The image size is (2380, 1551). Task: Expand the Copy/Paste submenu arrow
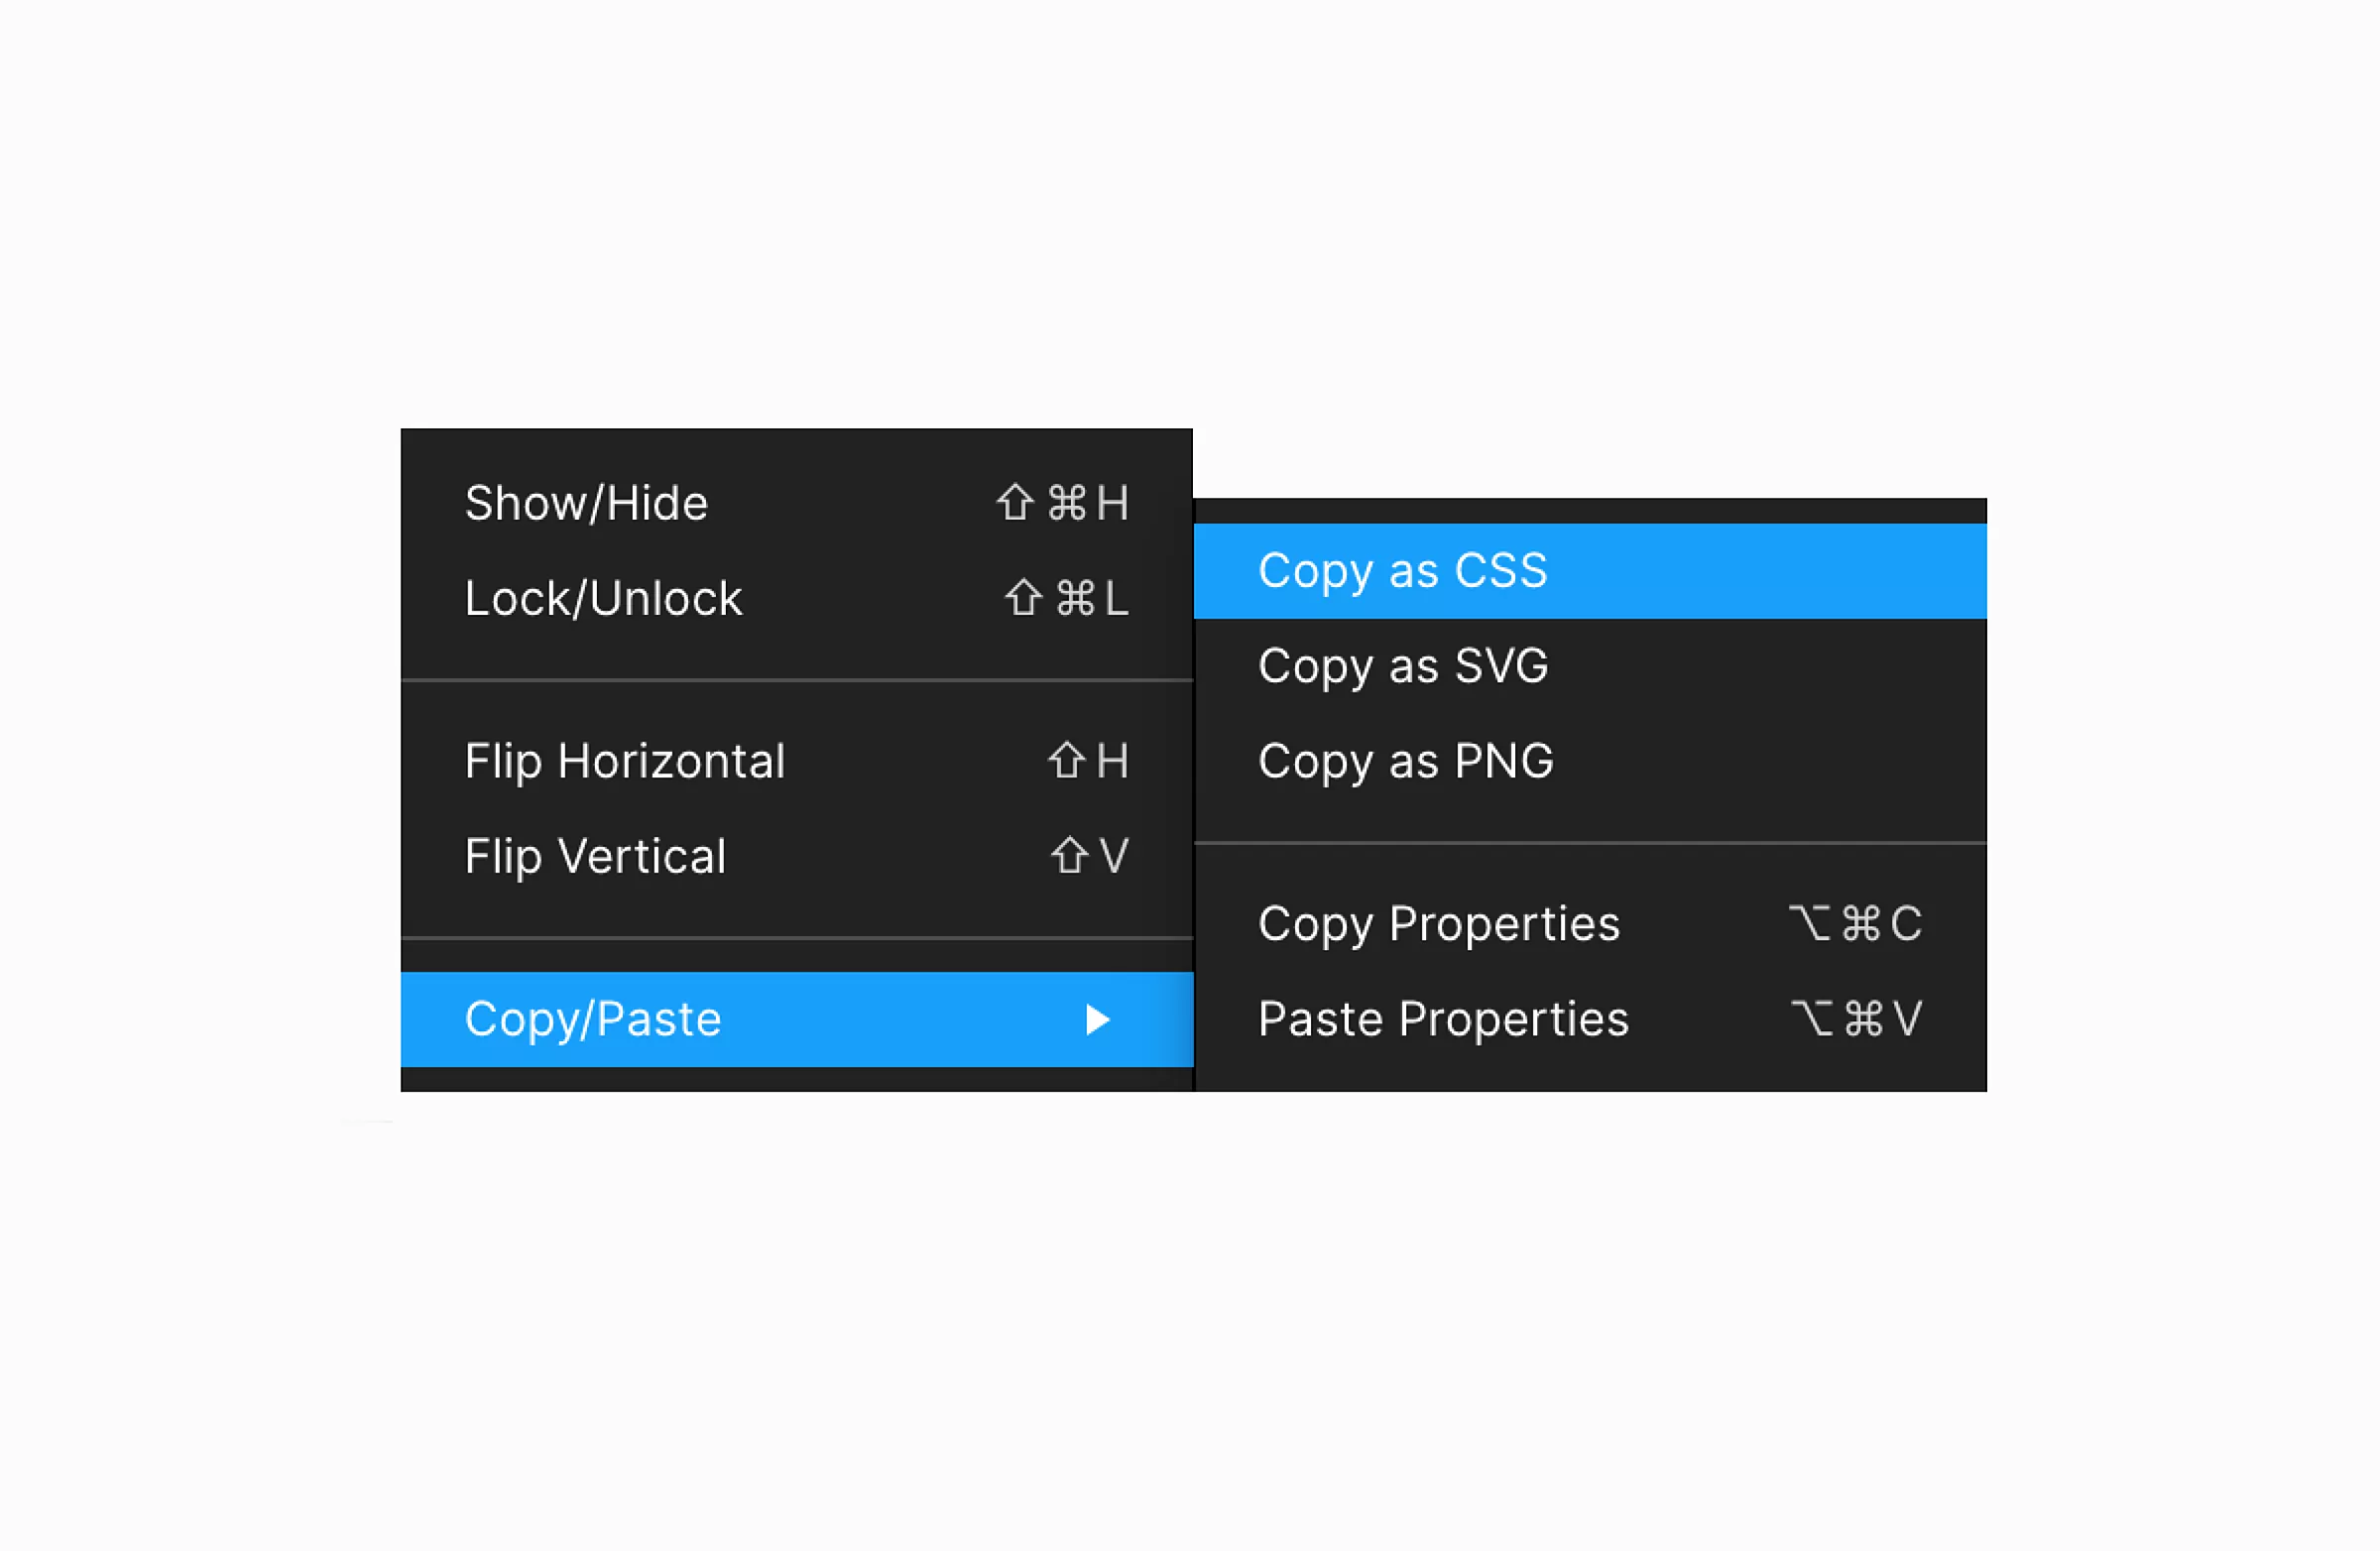tap(1098, 1019)
